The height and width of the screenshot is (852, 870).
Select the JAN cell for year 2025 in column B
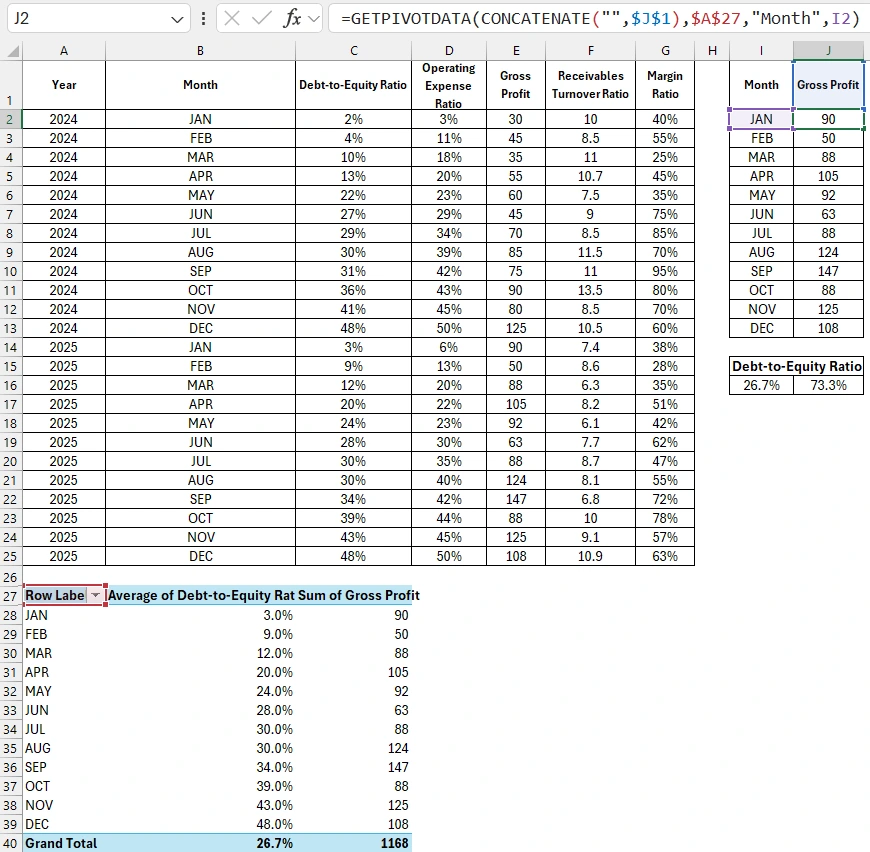pyautogui.click(x=200, y=347)
